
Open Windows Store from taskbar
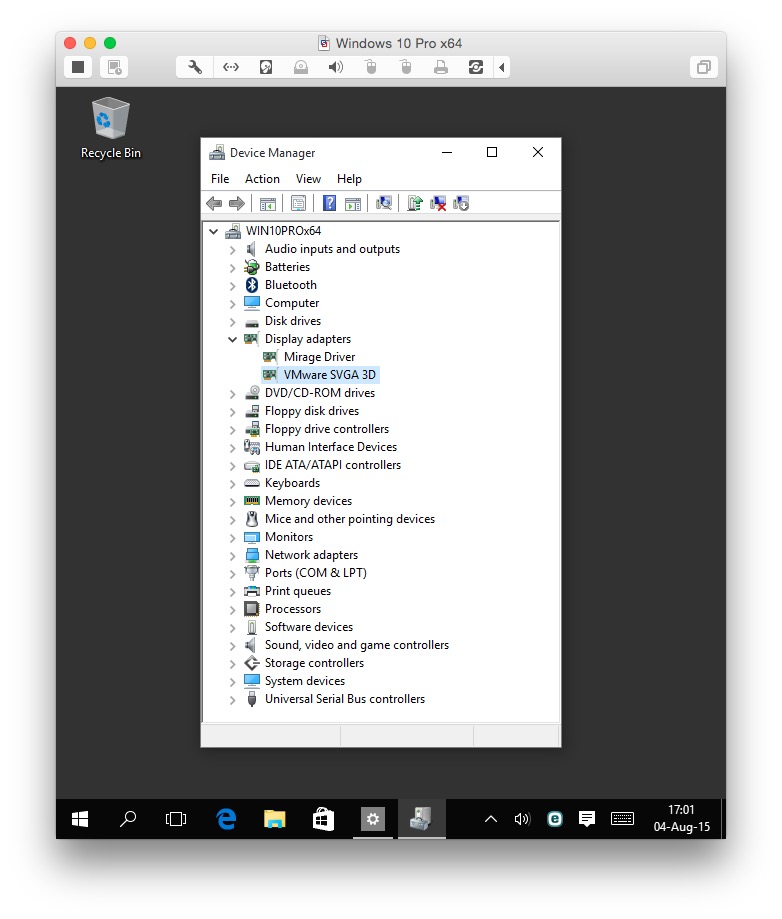click(x=323, y=819)
